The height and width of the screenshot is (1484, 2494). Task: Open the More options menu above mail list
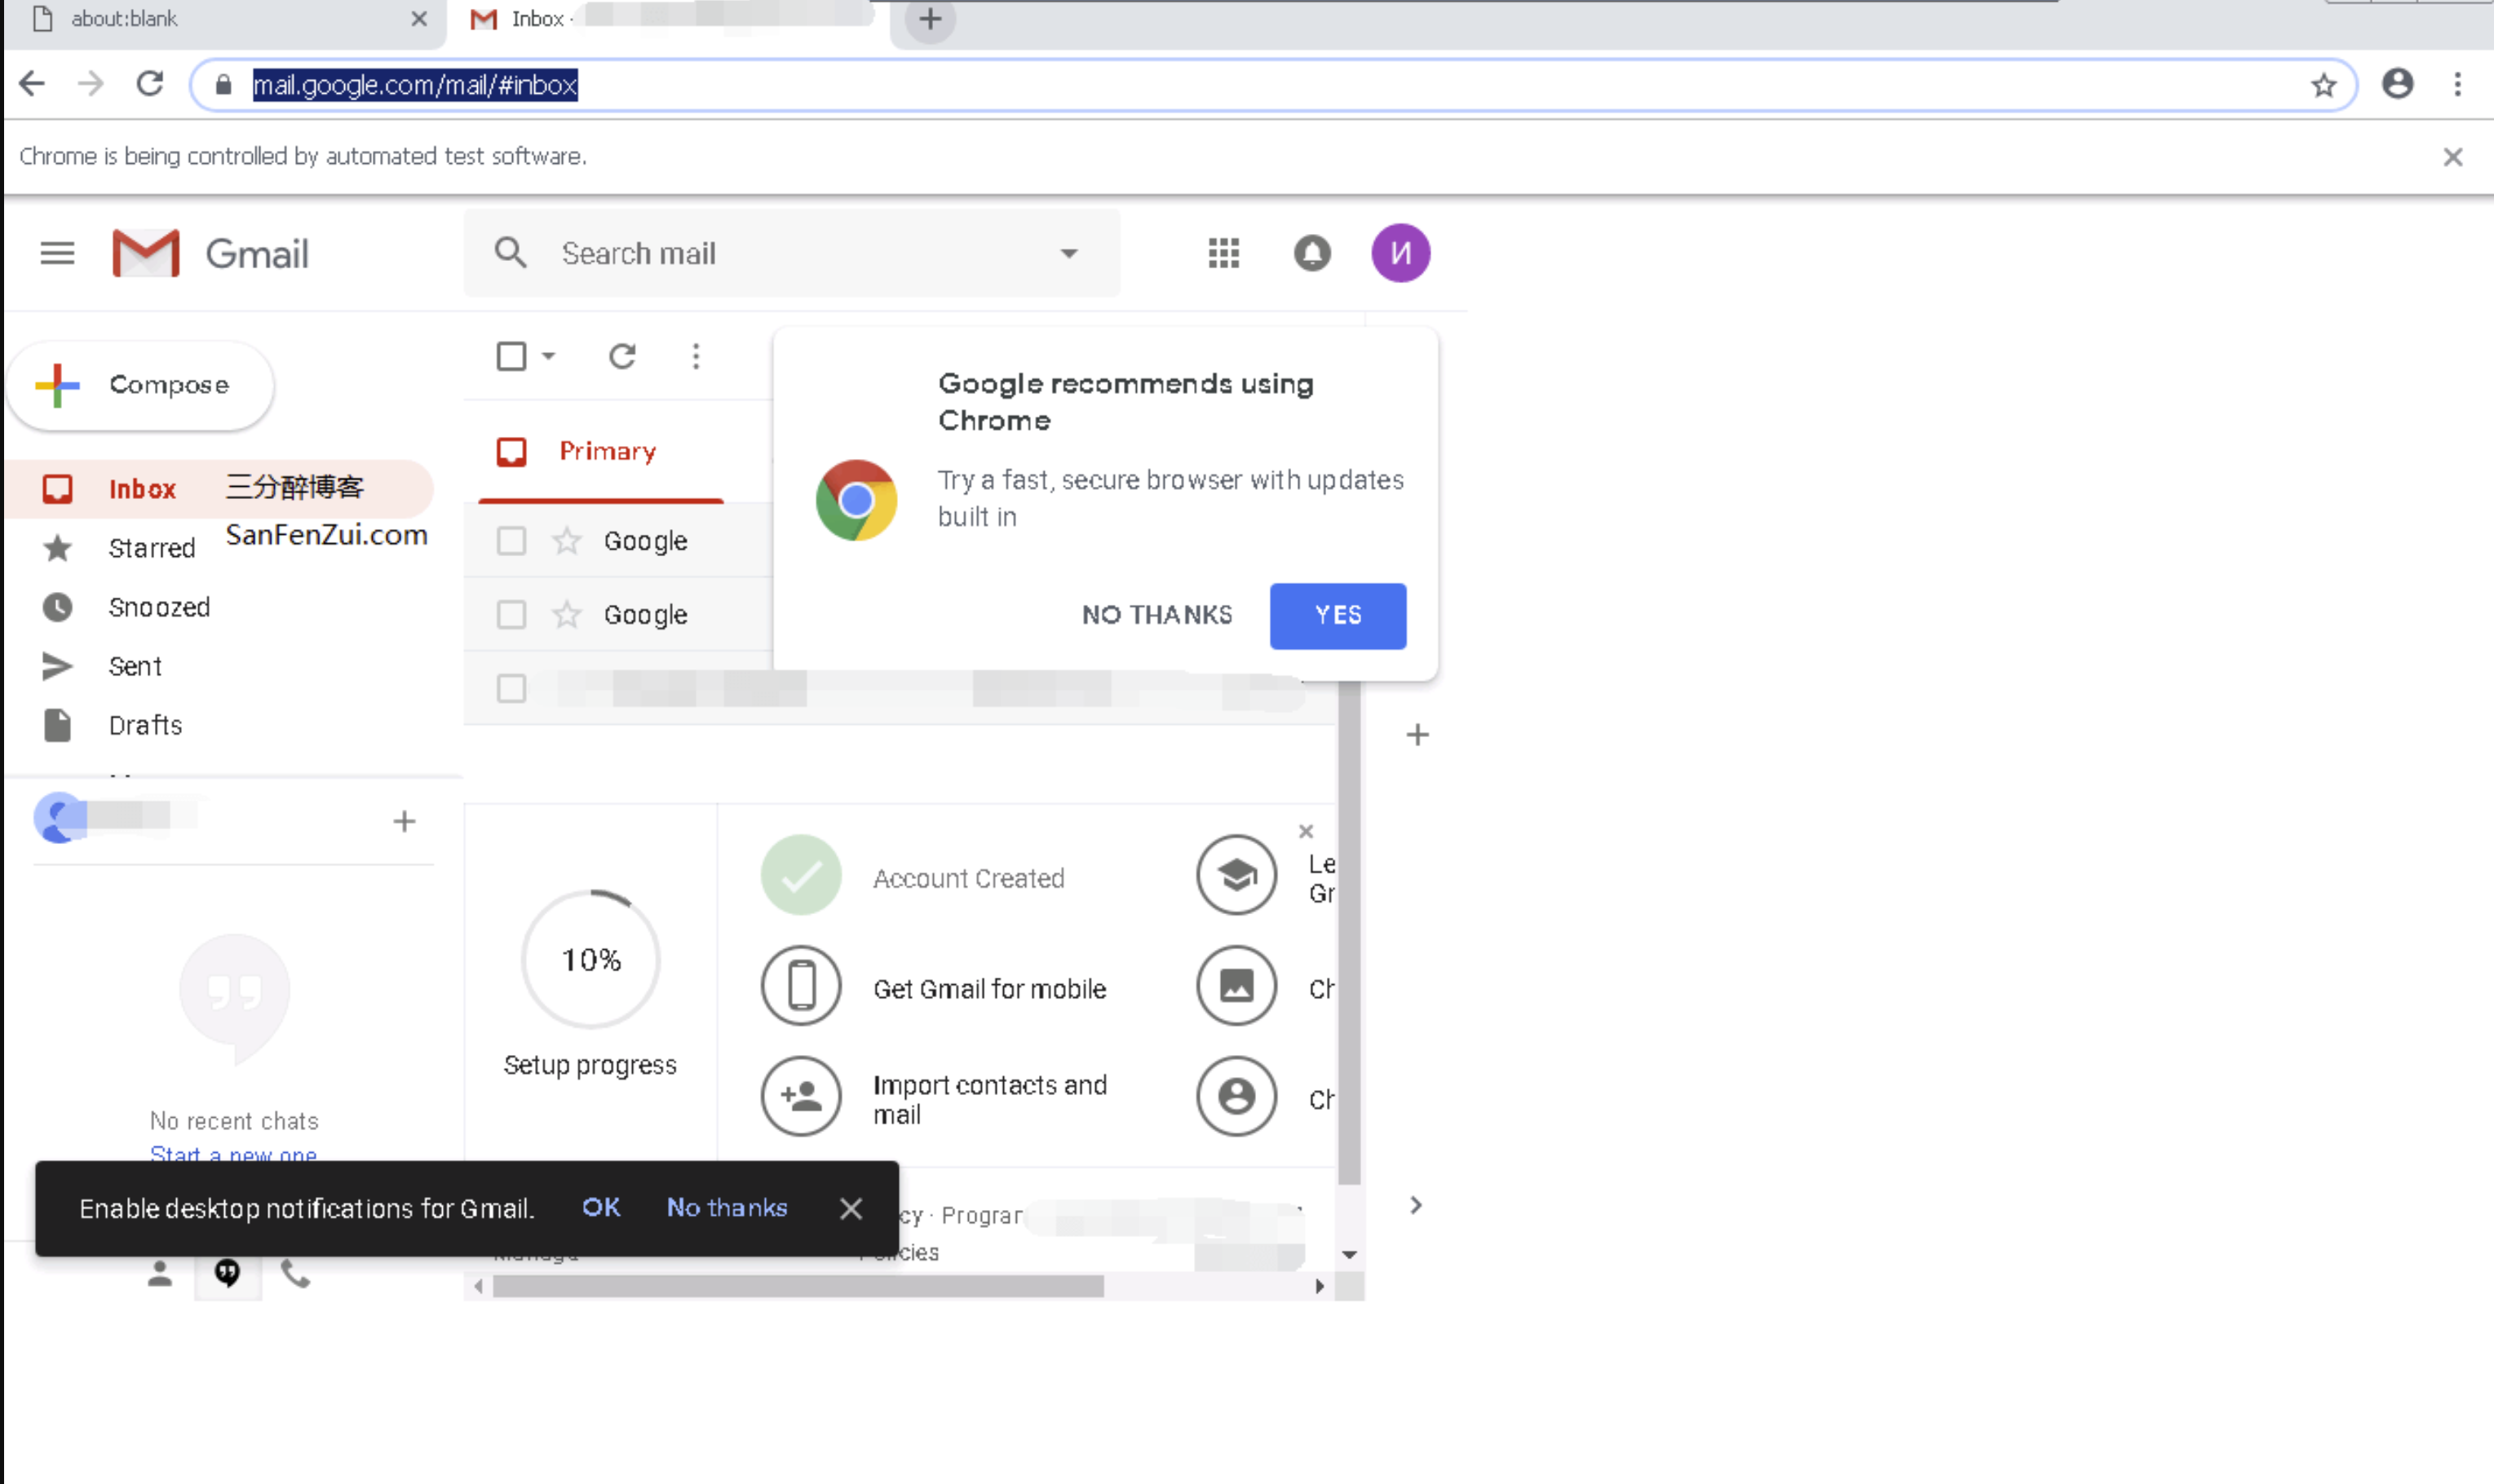695,356
